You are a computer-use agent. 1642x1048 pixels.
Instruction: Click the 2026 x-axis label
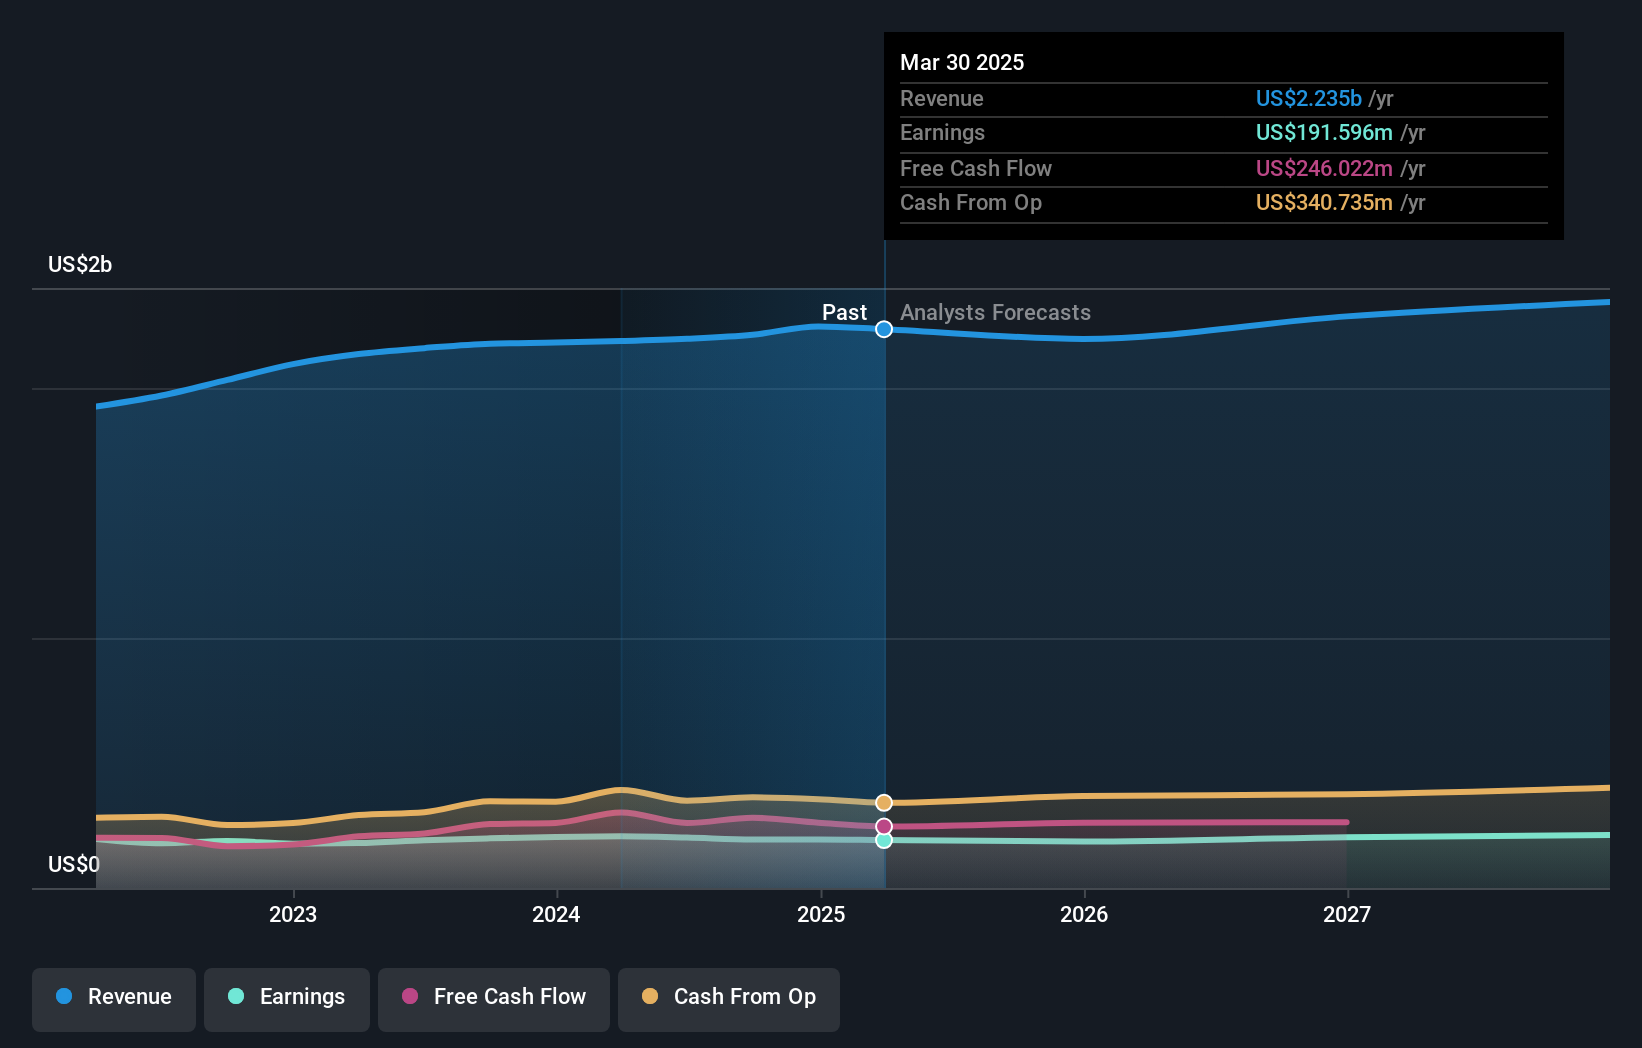point(1084,914)
